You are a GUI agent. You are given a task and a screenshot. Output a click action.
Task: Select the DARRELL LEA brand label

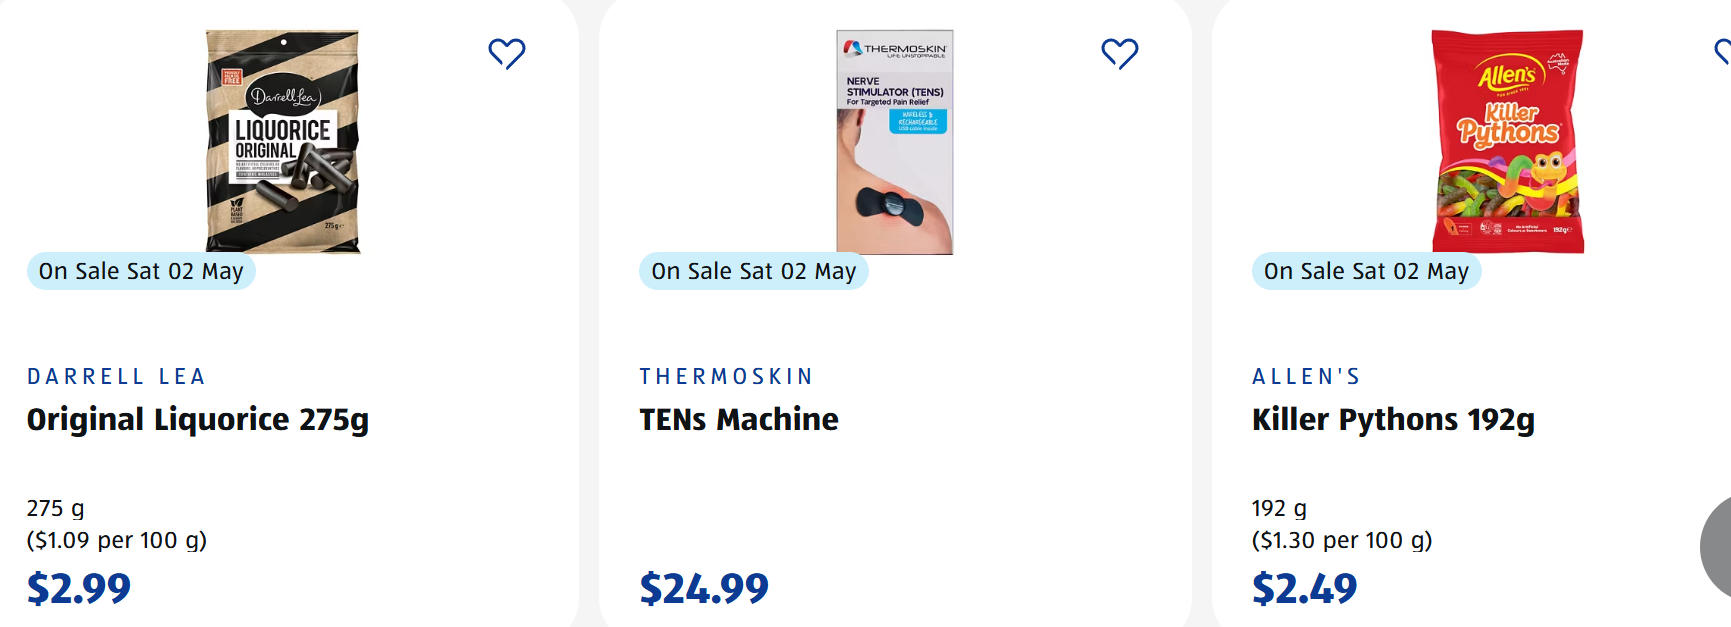click(x=116, y=377)
